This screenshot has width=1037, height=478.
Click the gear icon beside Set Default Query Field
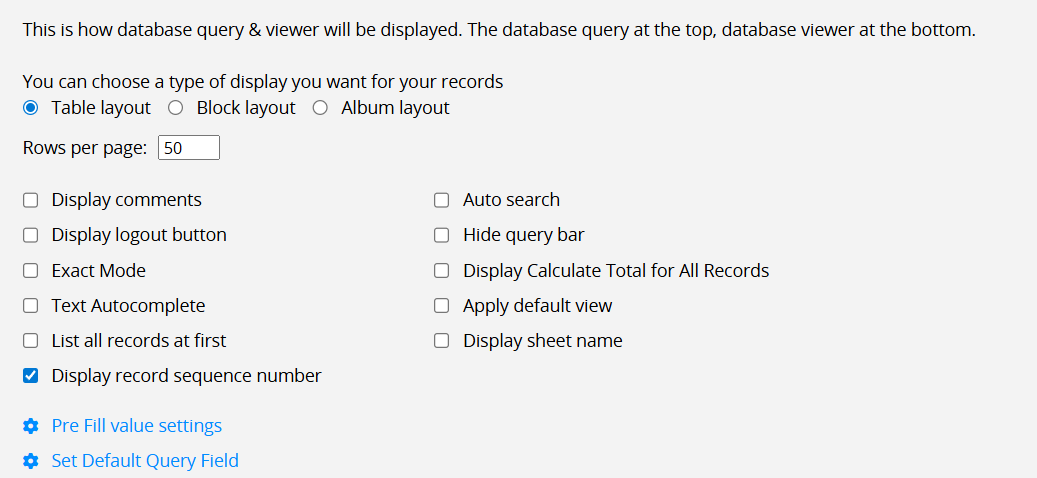(x=30, y=461)
